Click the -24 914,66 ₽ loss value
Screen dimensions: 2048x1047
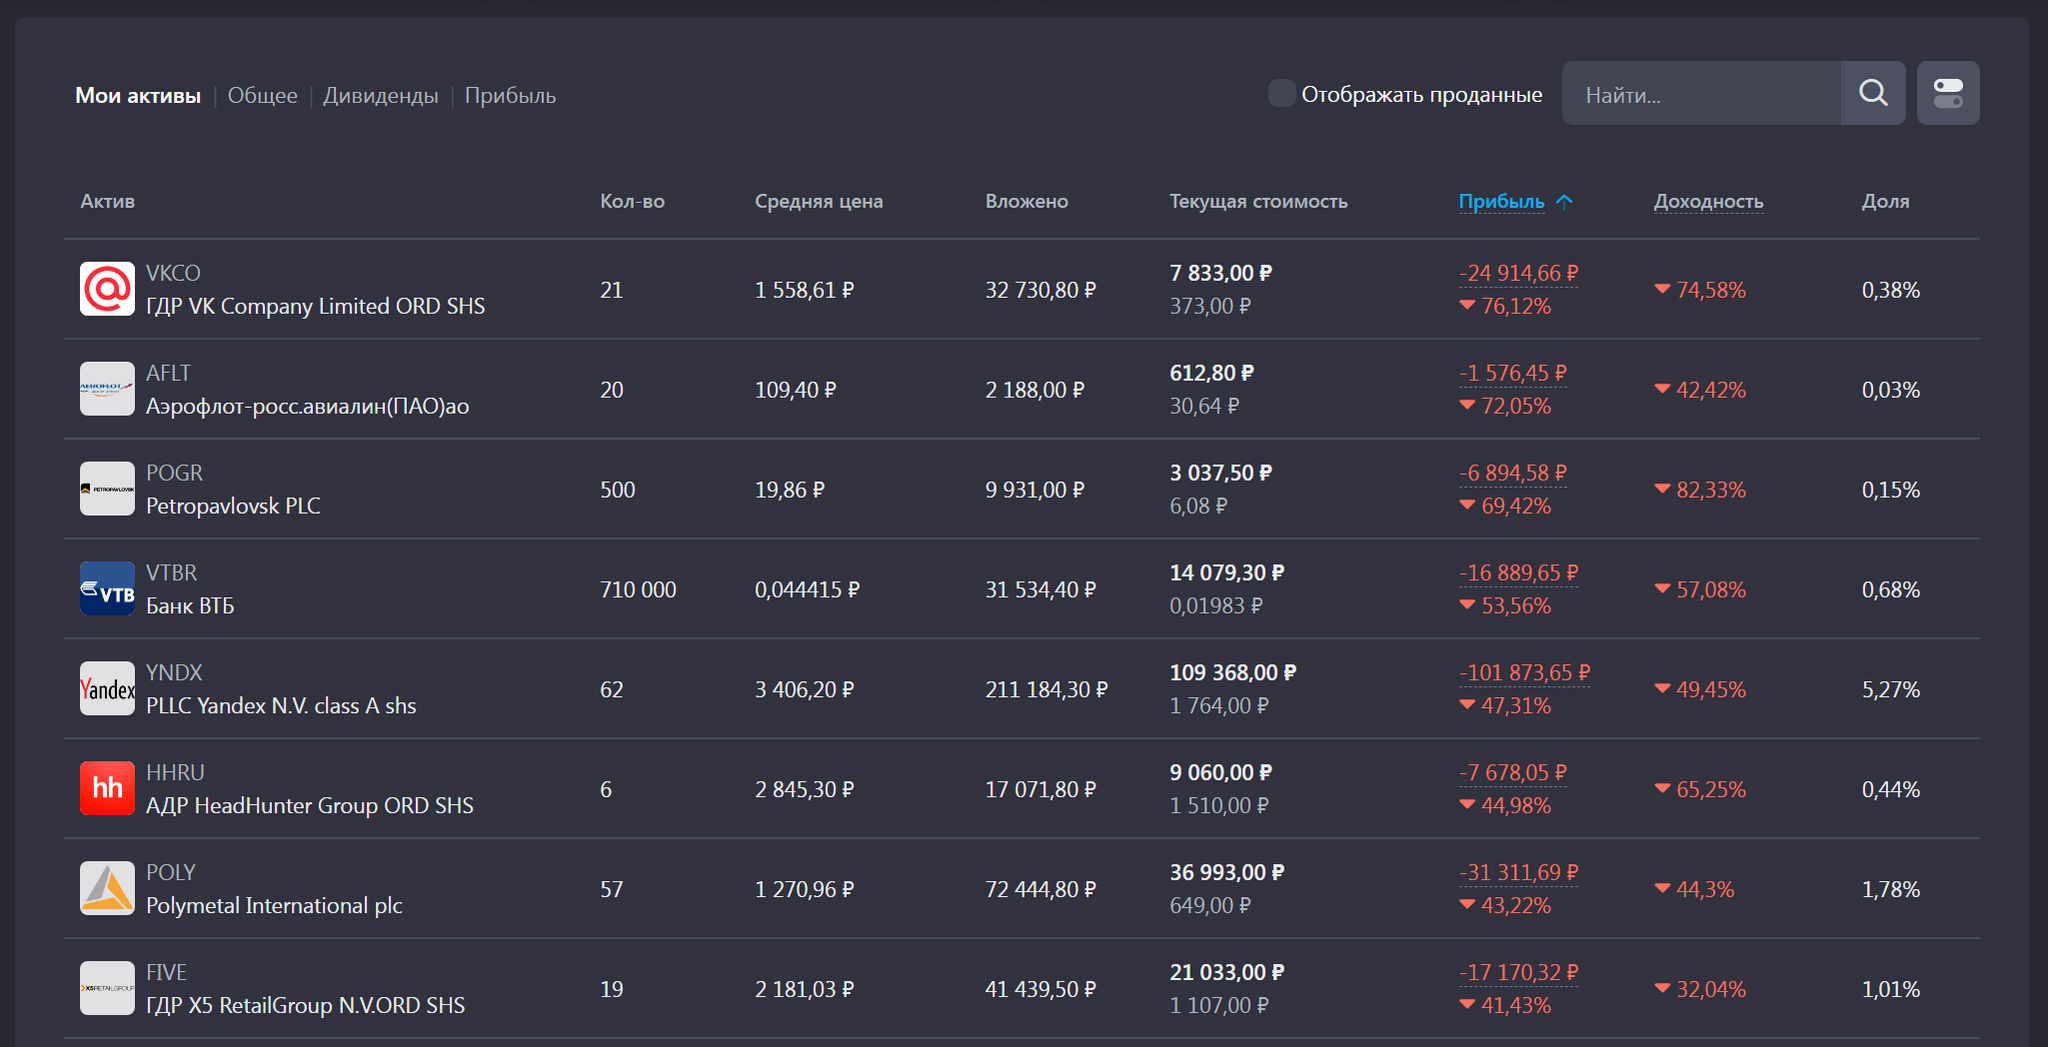1518,273
